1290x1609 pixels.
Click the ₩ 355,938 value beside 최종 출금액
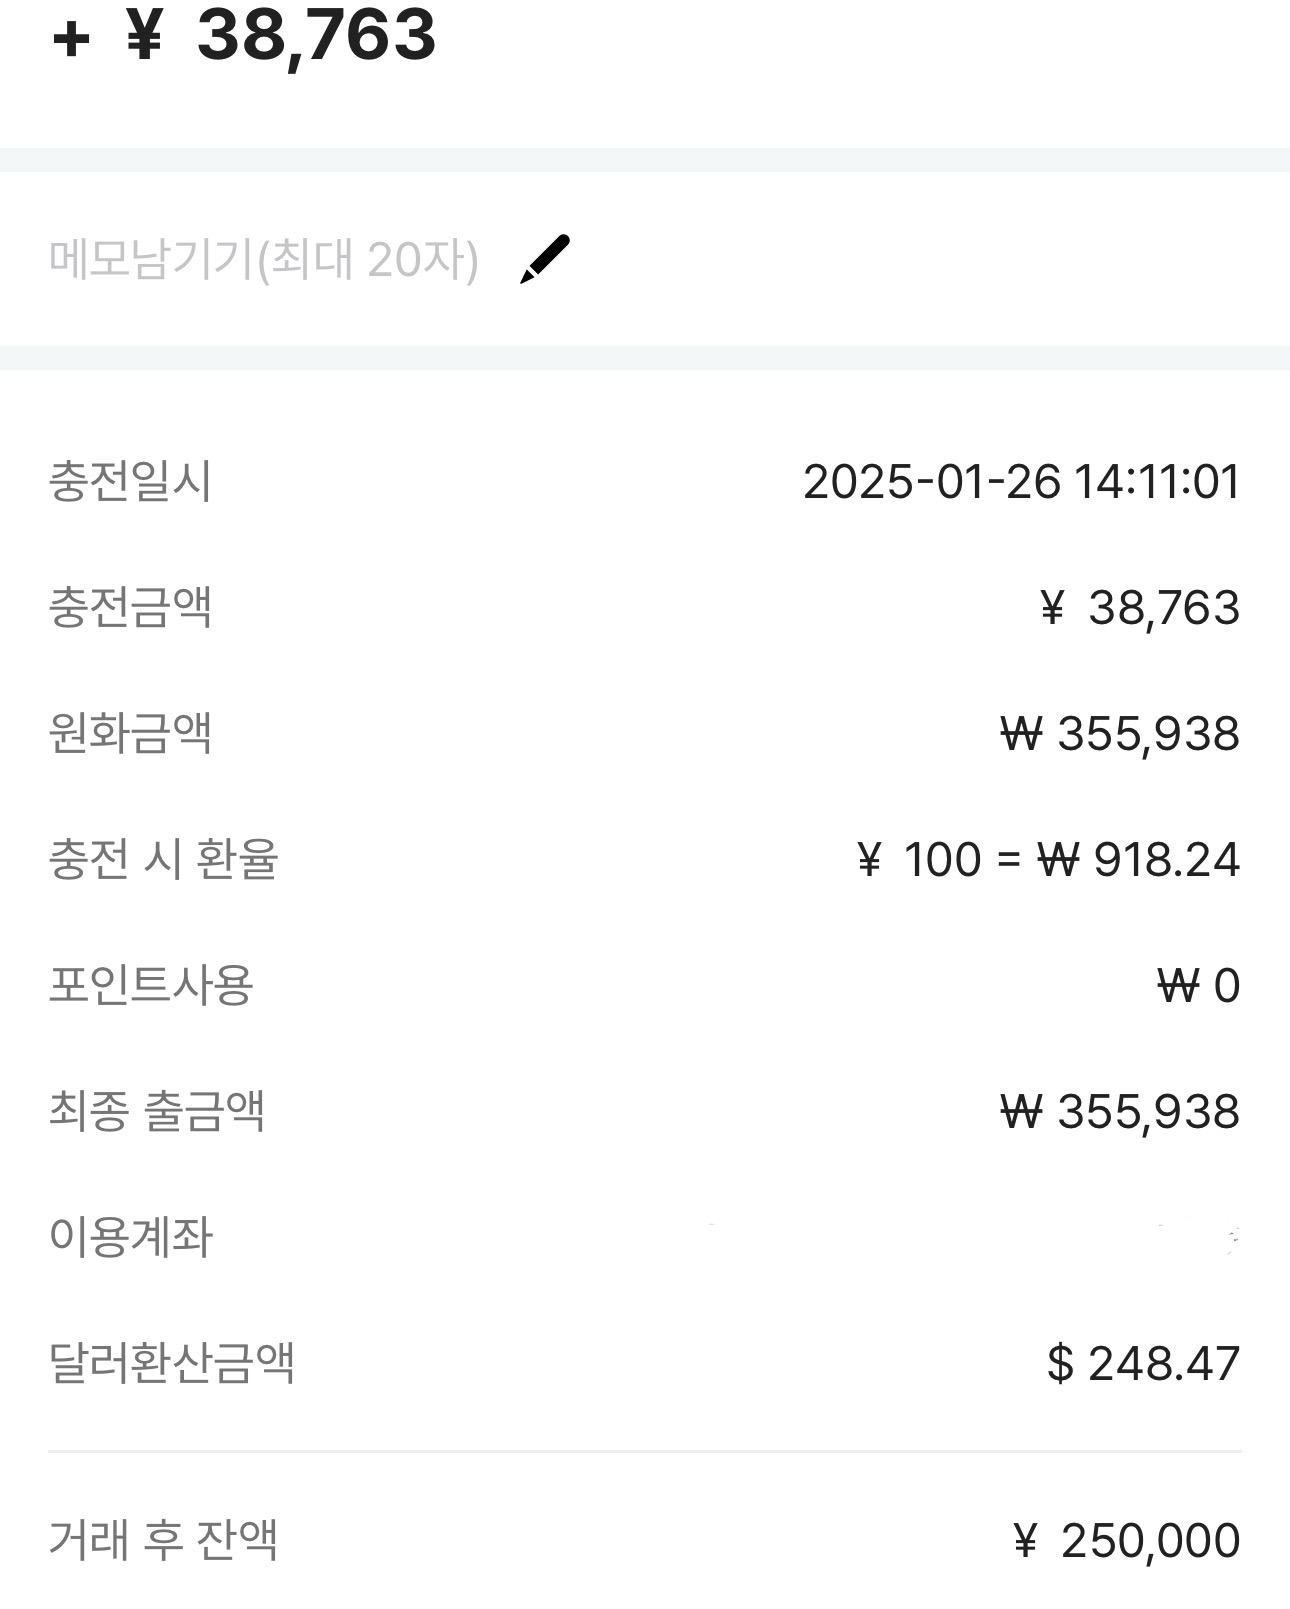1120,1112
